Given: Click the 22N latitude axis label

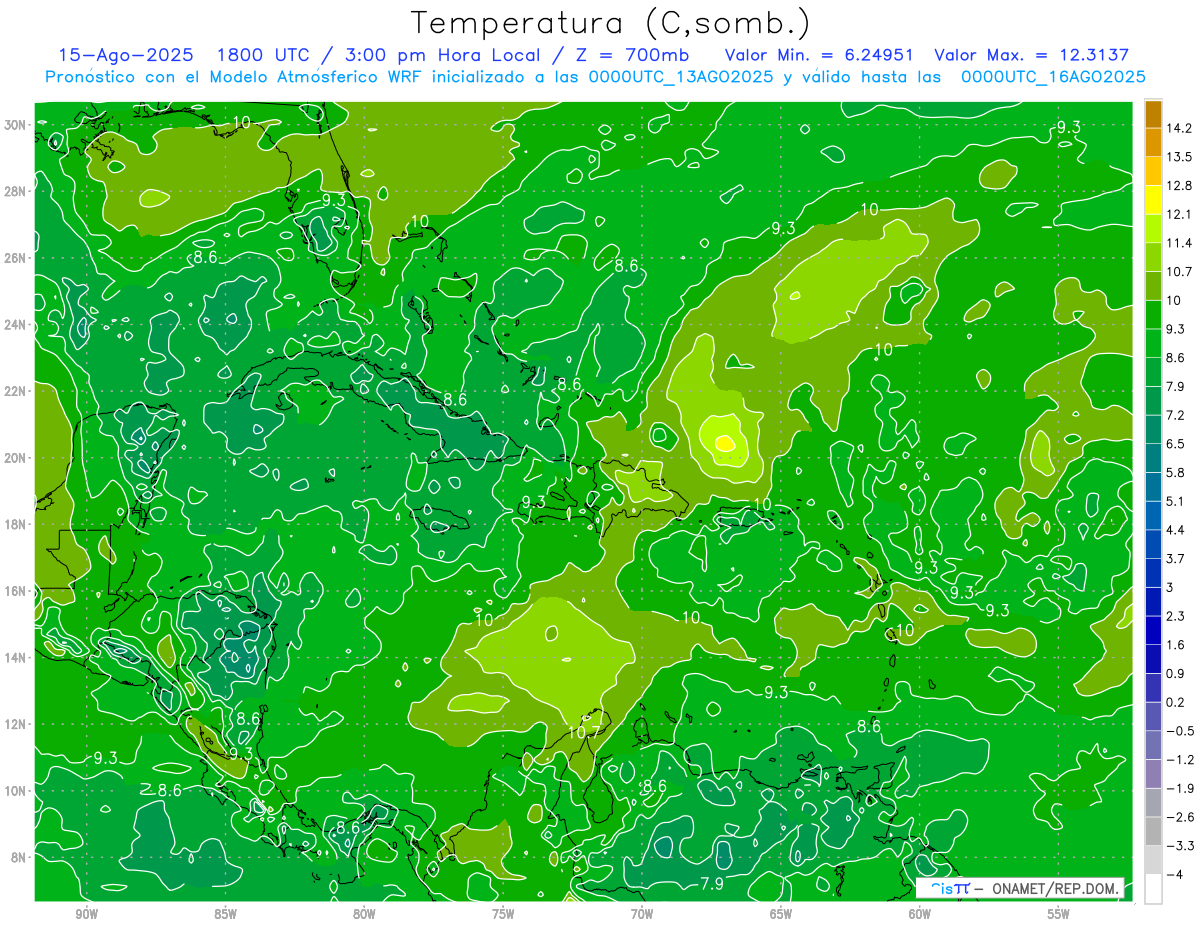Looking at the screenshot, I should click(16, 391).
